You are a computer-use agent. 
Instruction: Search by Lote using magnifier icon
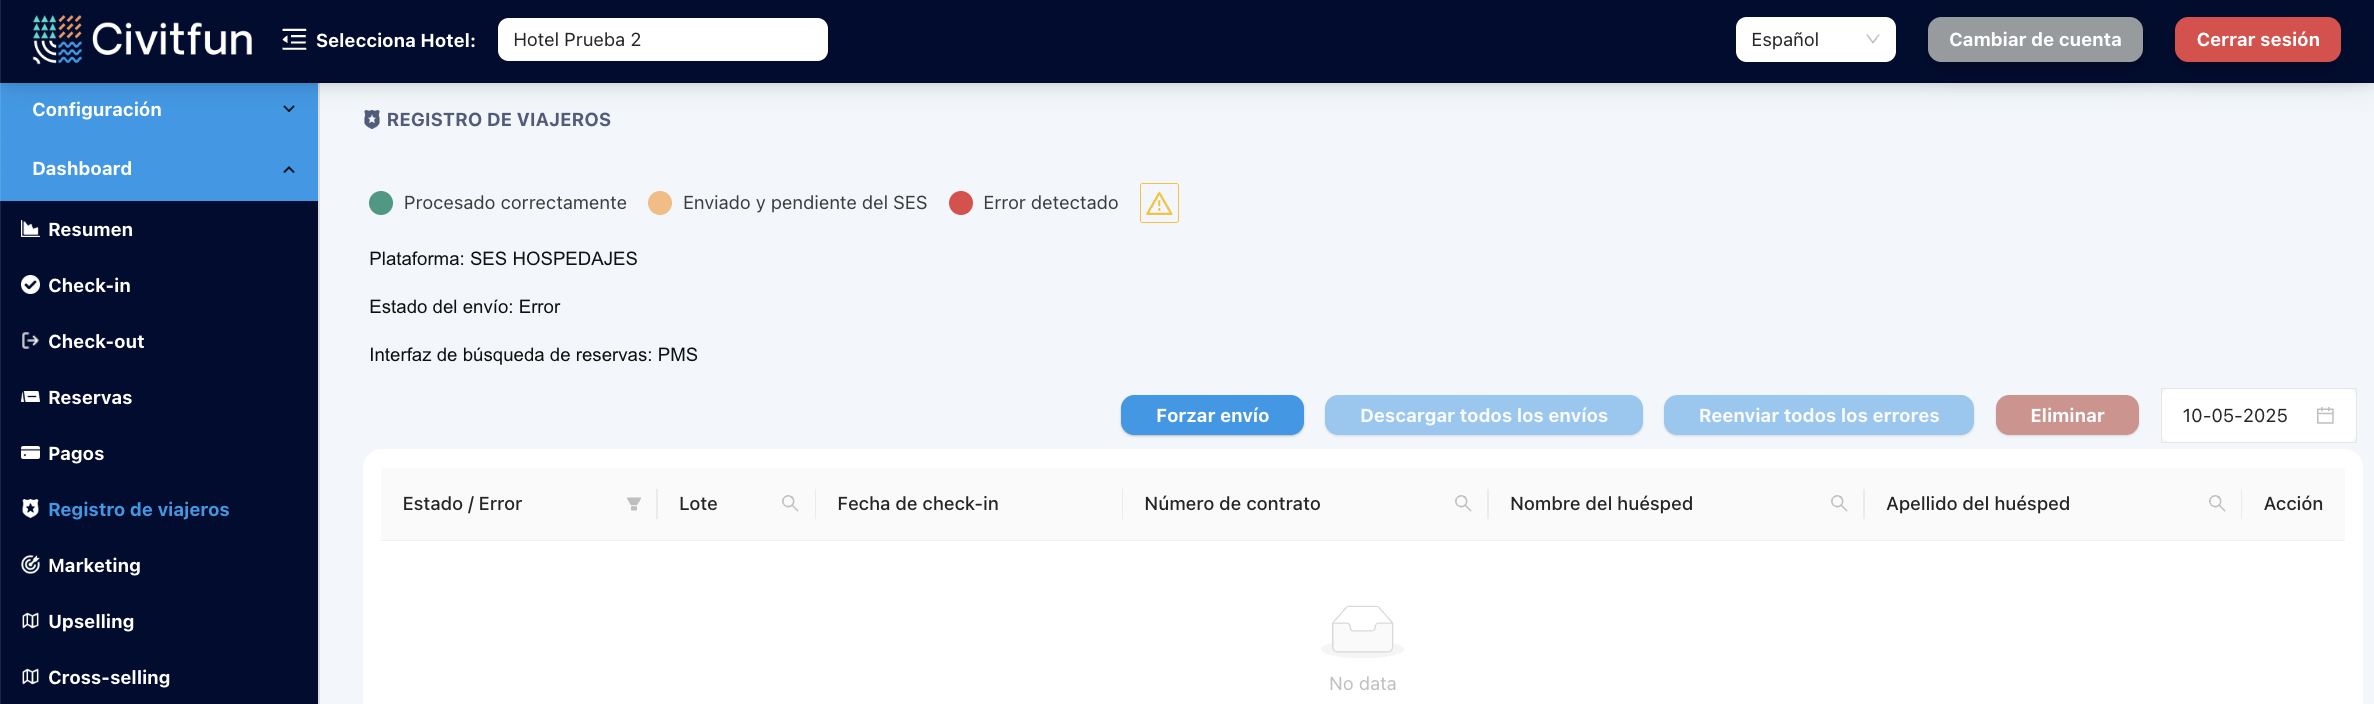(790, 503)
